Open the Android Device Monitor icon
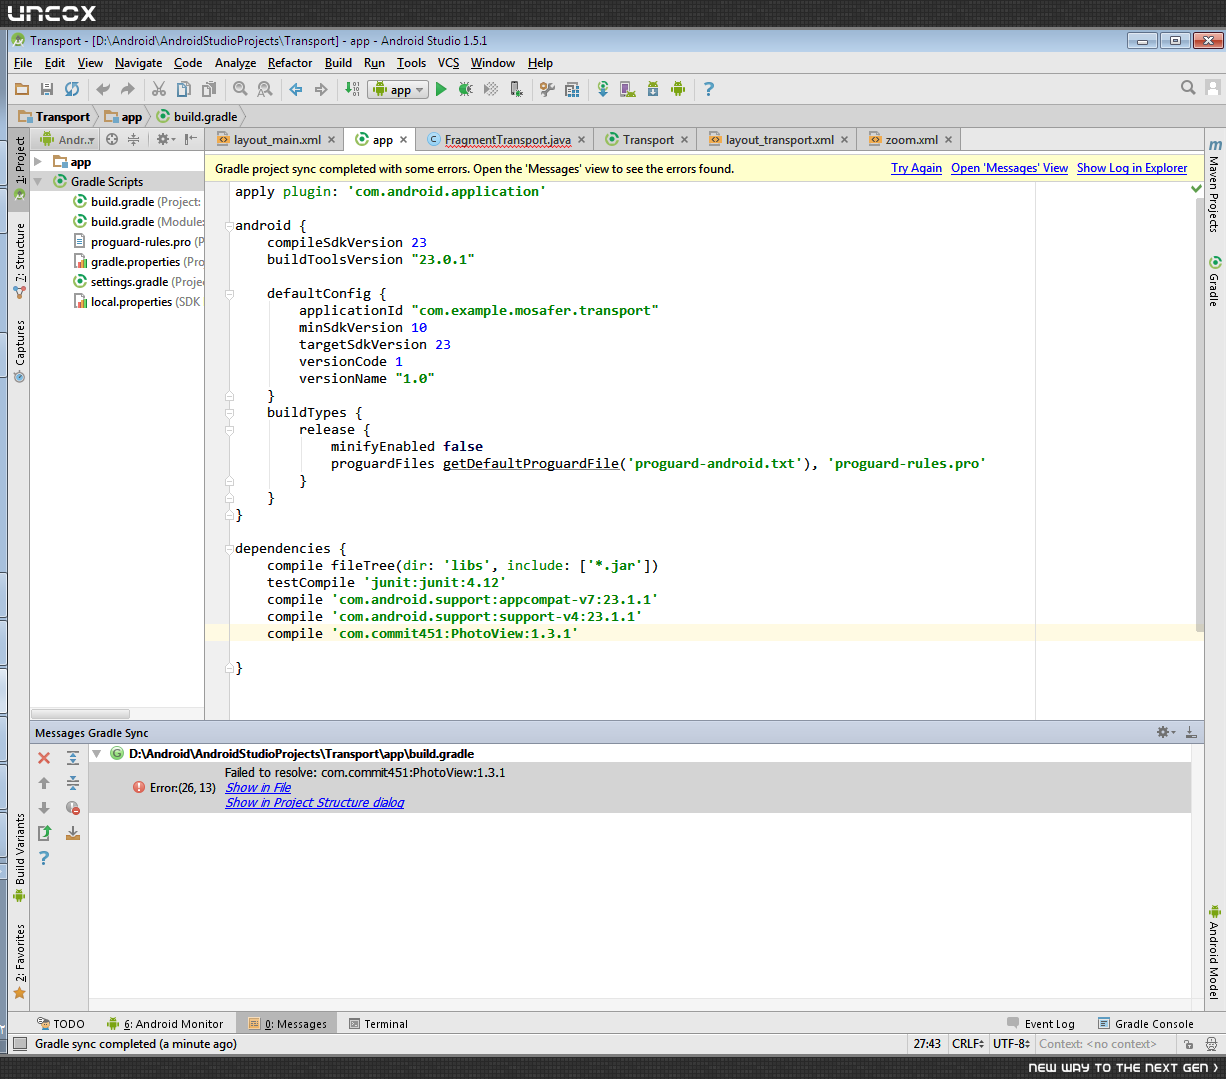The width and height of the screenshot is (1226, 1079). point(678,89)
